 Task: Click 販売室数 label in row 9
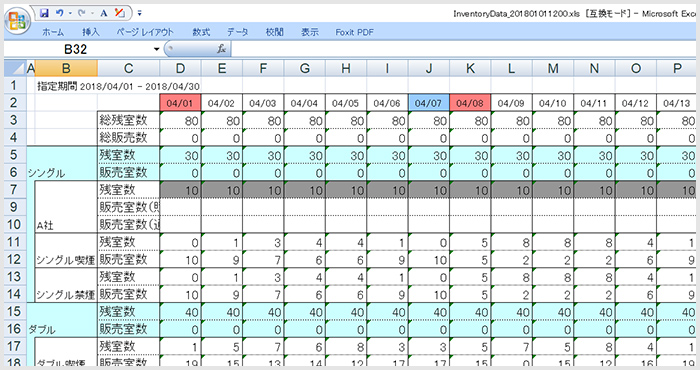[129, 207]
